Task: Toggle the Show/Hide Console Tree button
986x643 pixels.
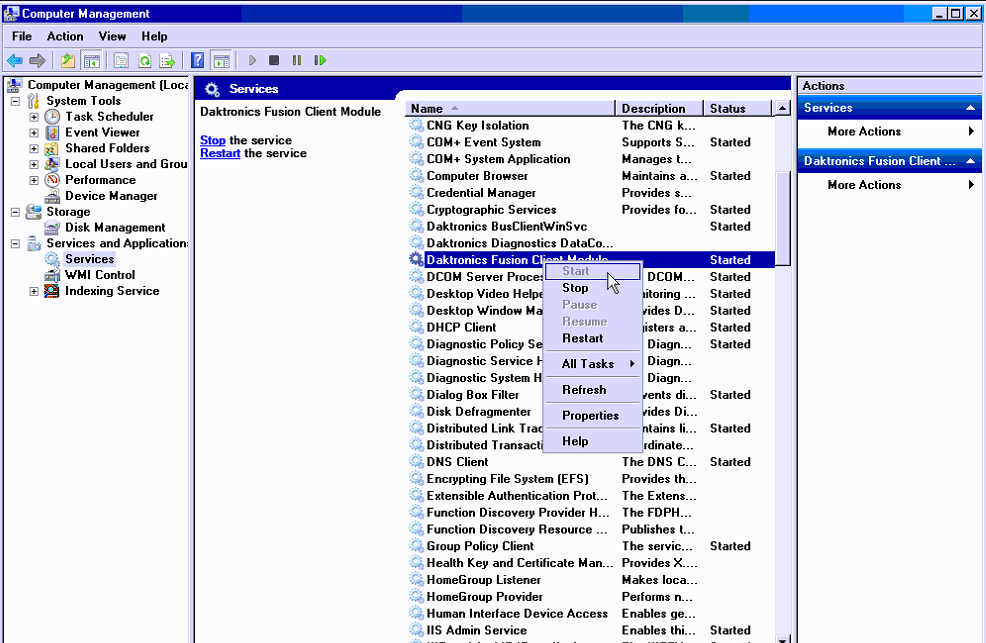Action: (x=91, y=61)
